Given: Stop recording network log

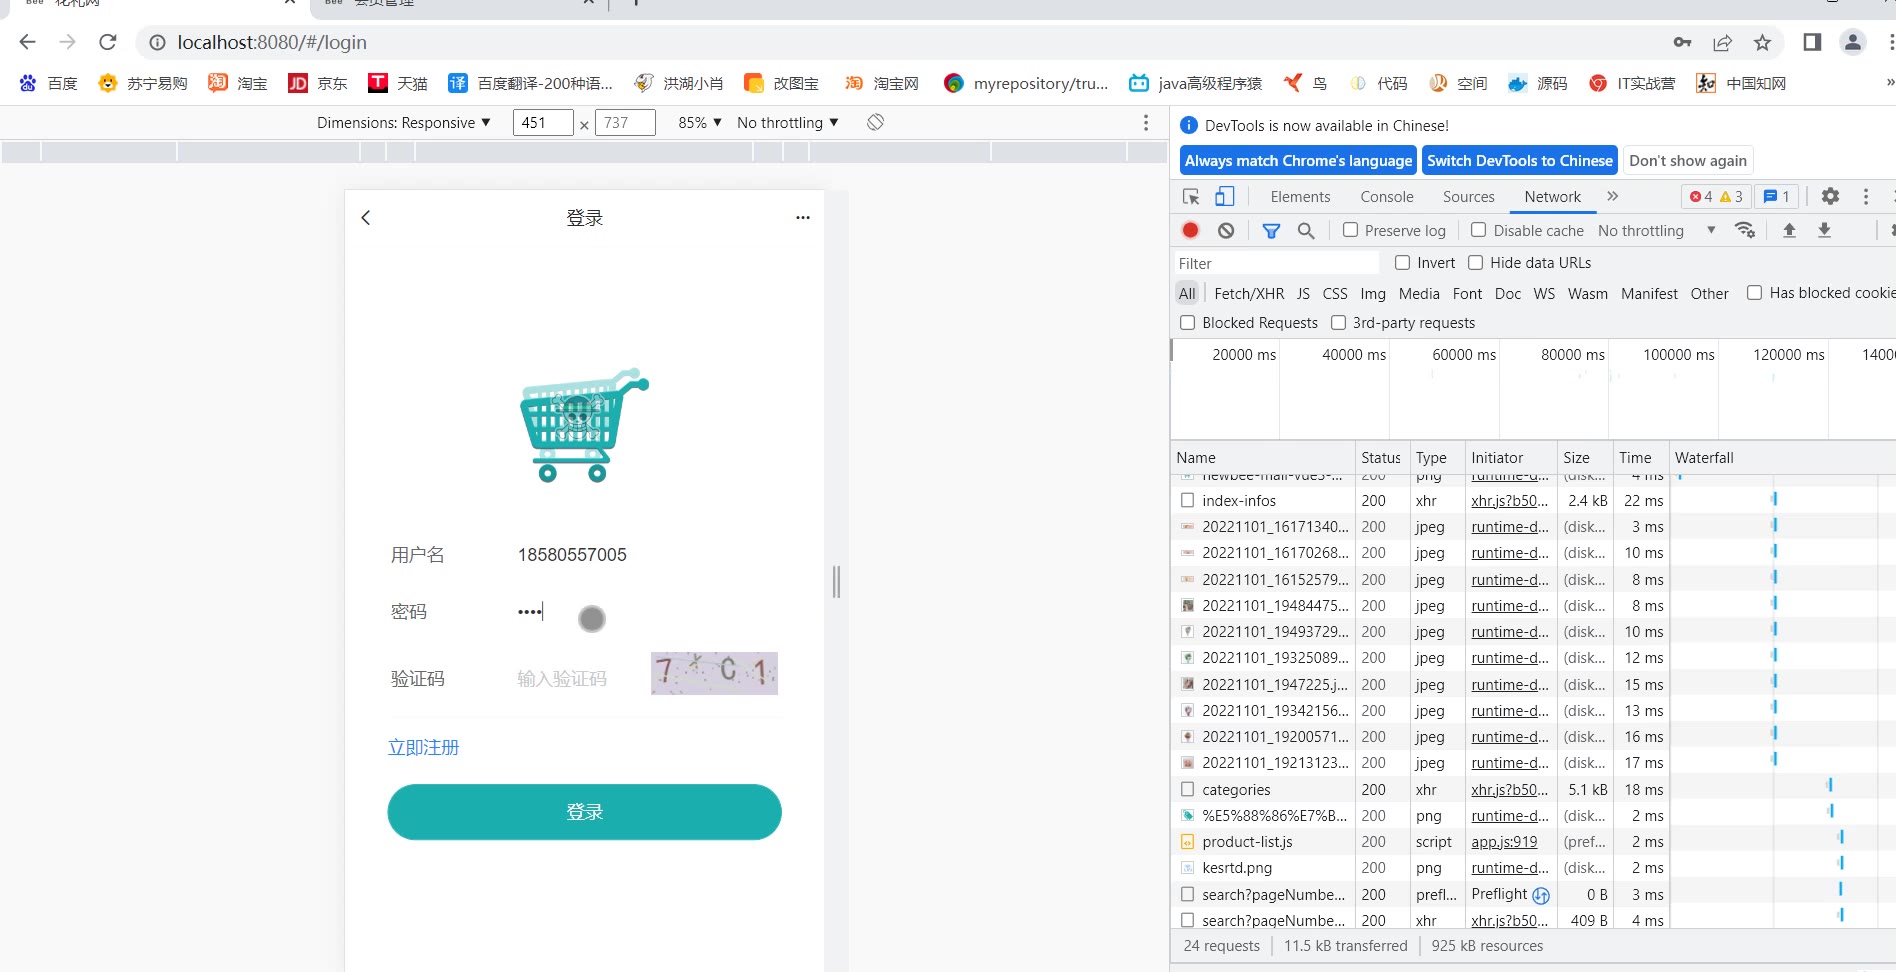Looking at the screenshot, I should tap(1190, 230).
